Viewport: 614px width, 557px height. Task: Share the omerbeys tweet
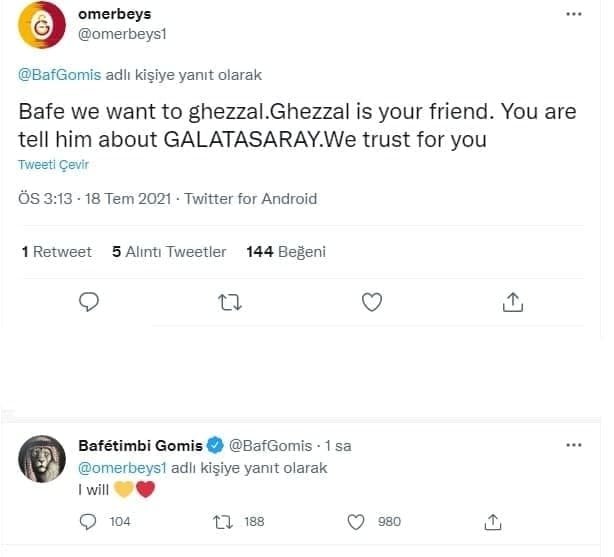point(512,300)
